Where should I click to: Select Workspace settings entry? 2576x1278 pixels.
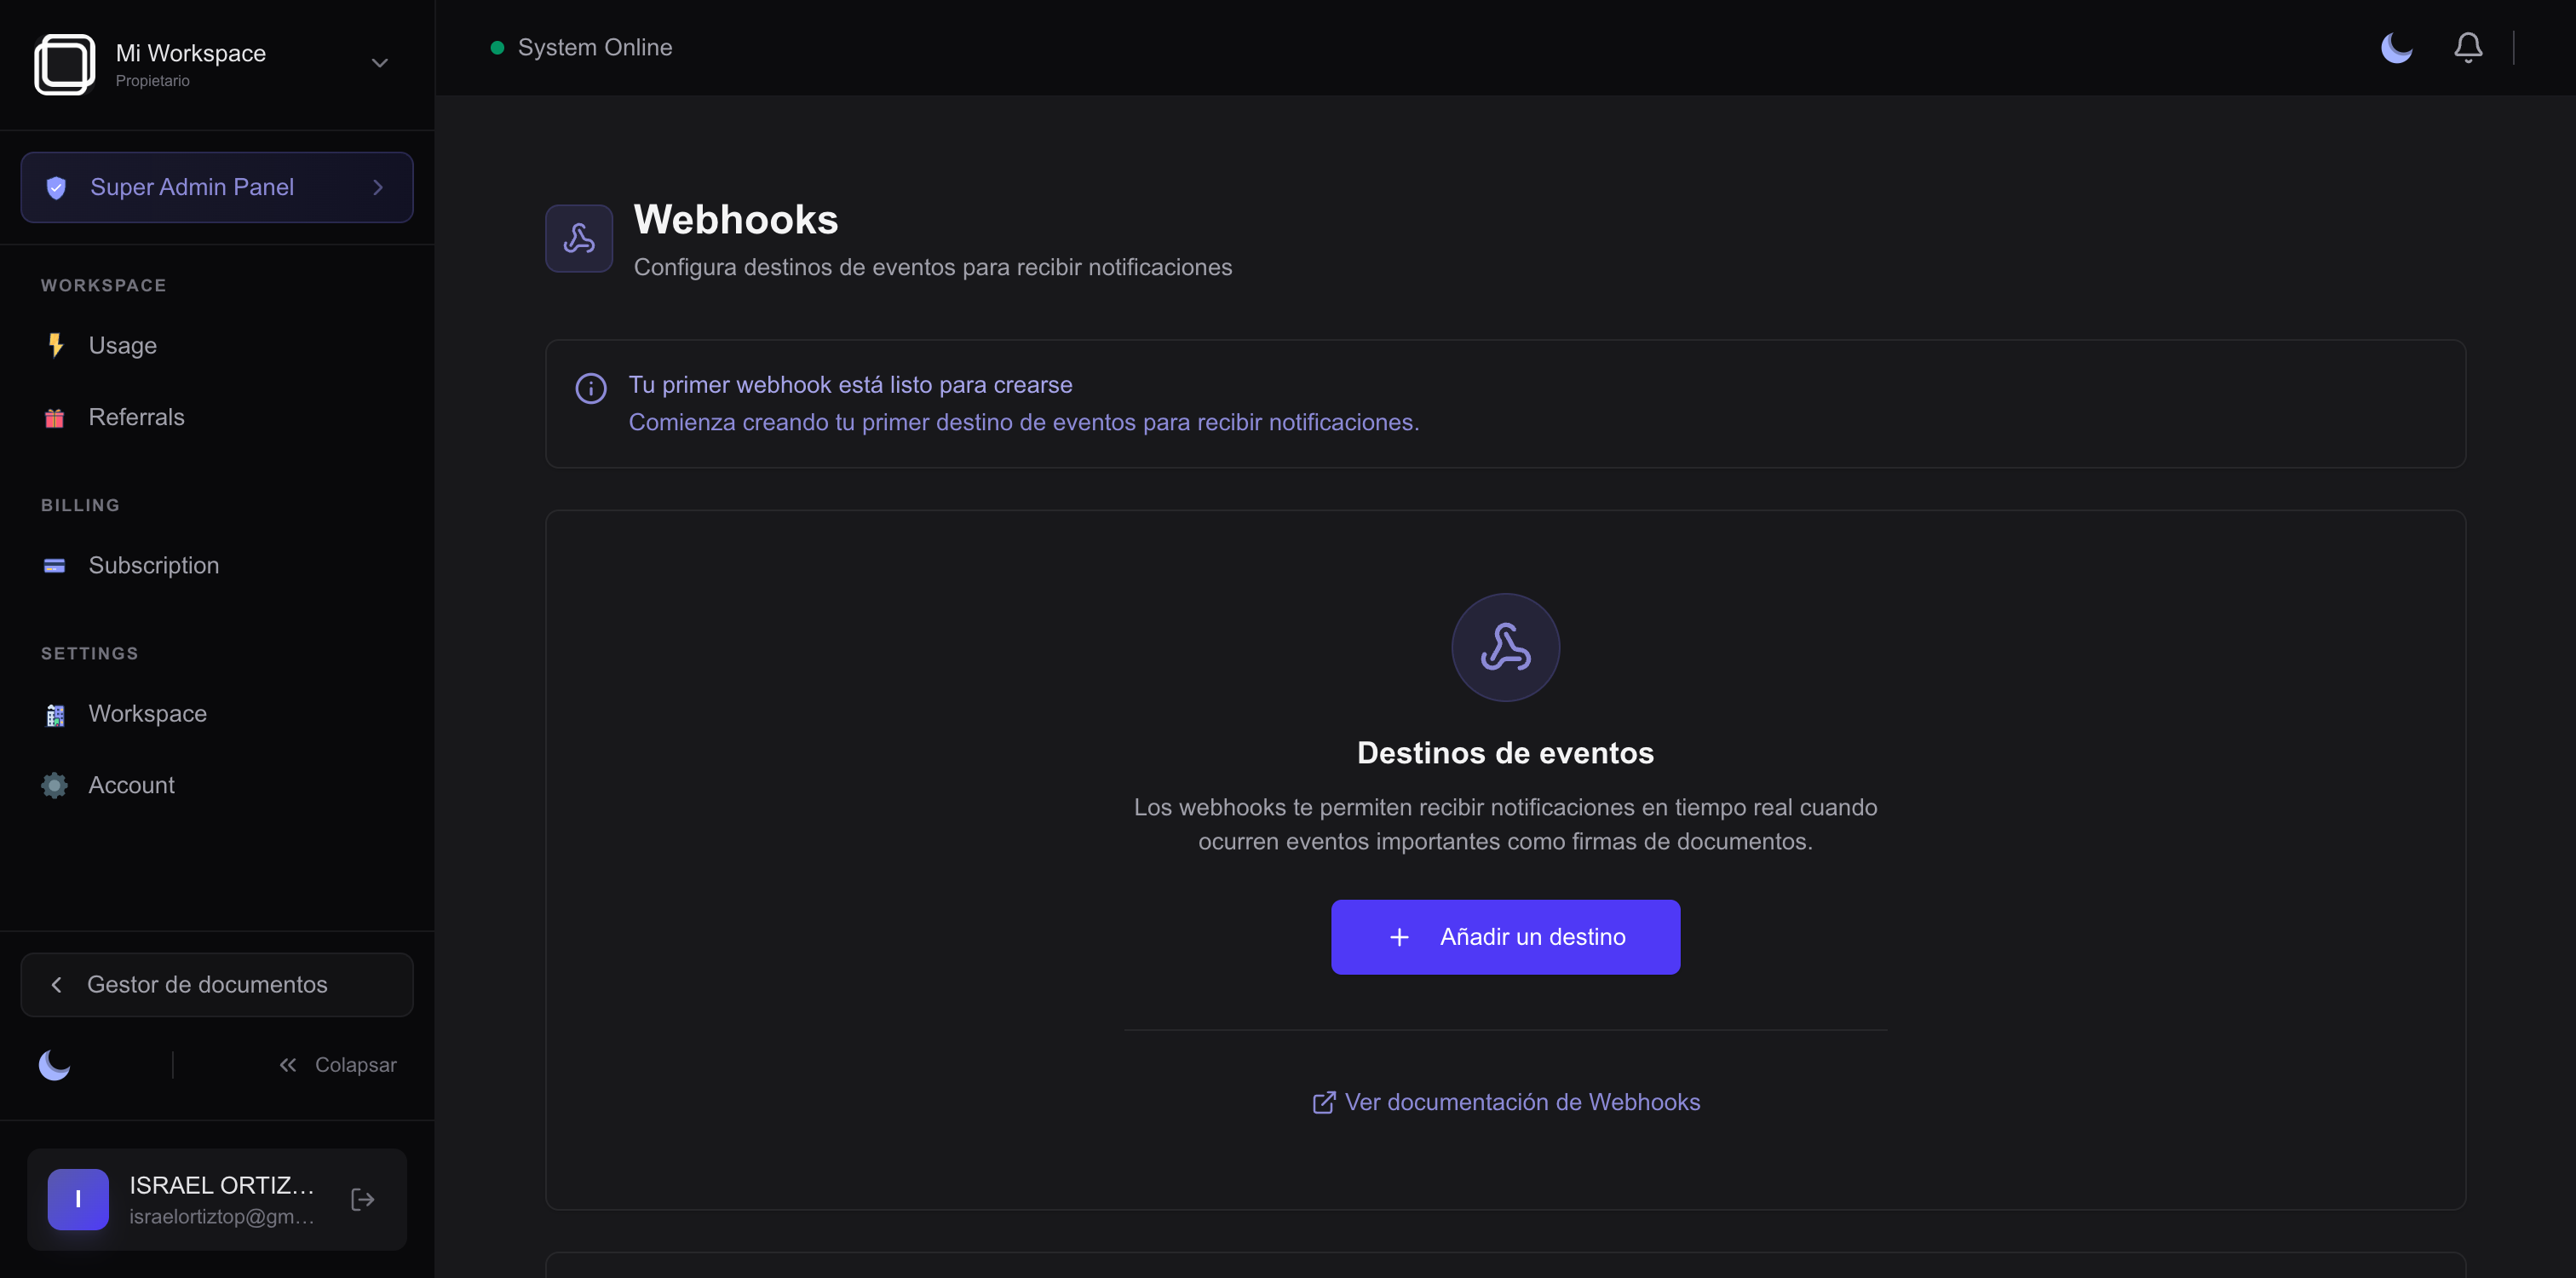[147, 713]
